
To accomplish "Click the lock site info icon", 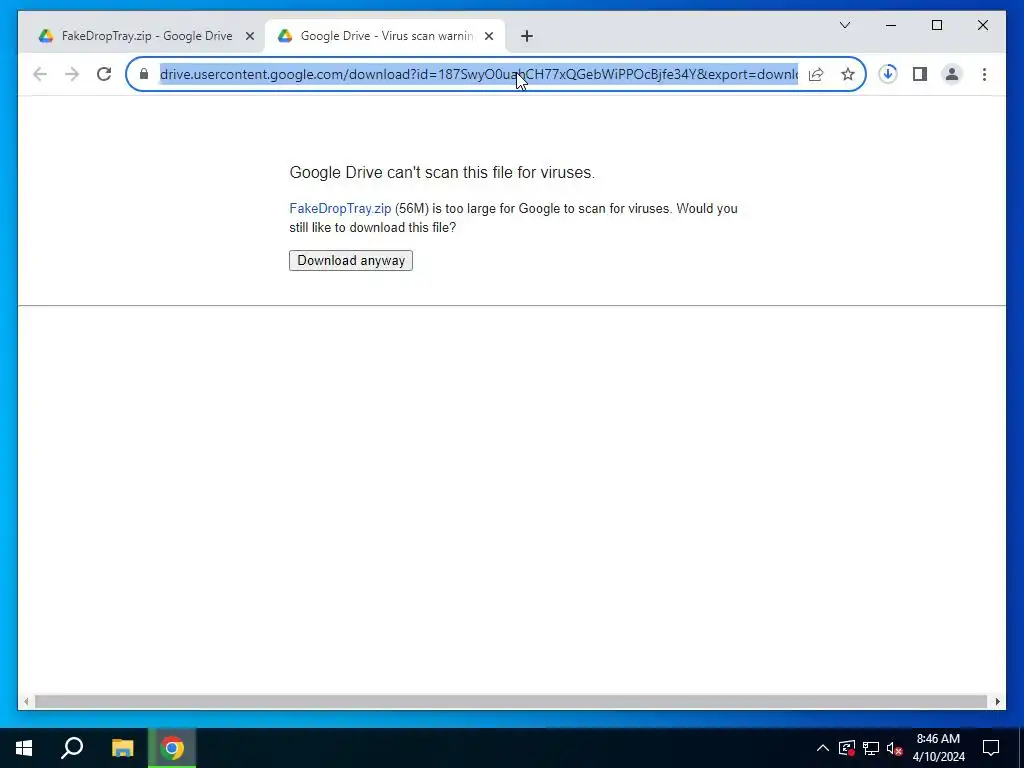I will pos(144,74).
